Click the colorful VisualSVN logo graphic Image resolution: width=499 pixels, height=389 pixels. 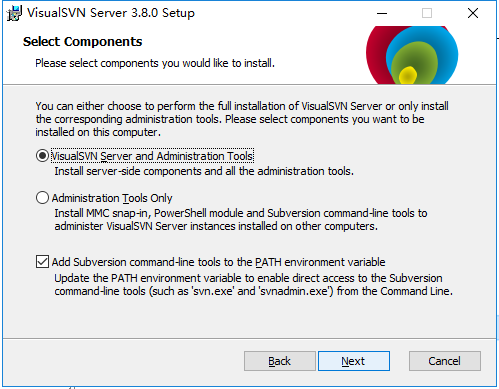[412, 55]
